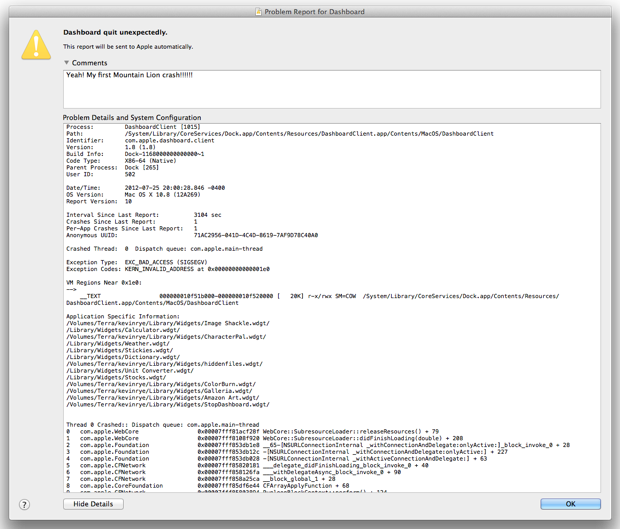Click the 'Code Type: X86-64 (Native)' line
Screen dimensions: 620x529
(121, 161)
